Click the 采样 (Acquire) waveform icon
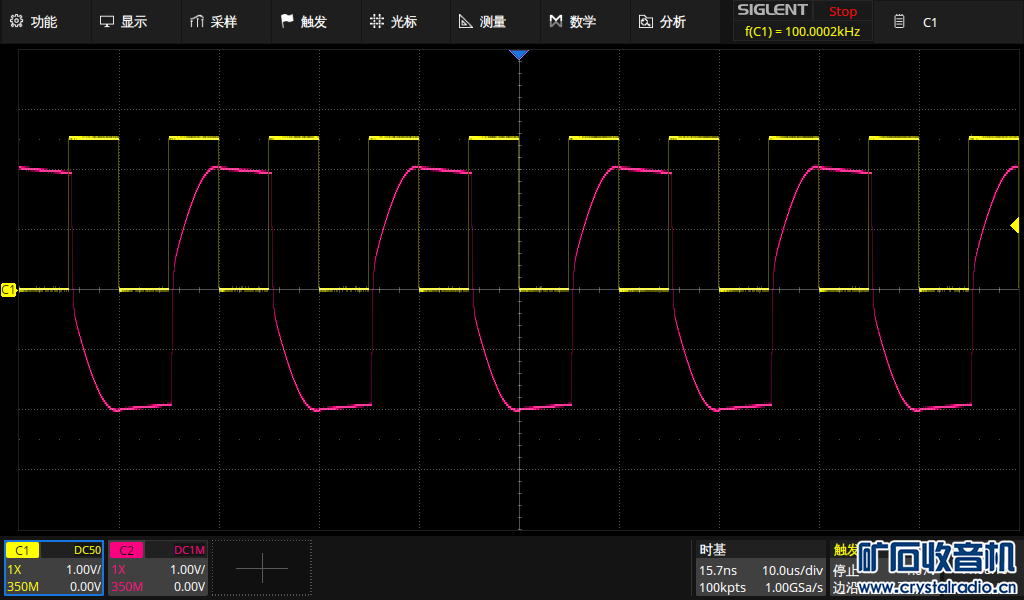Image resolution: width=1024 pixels, height=600 pixels. pos(197,22)
